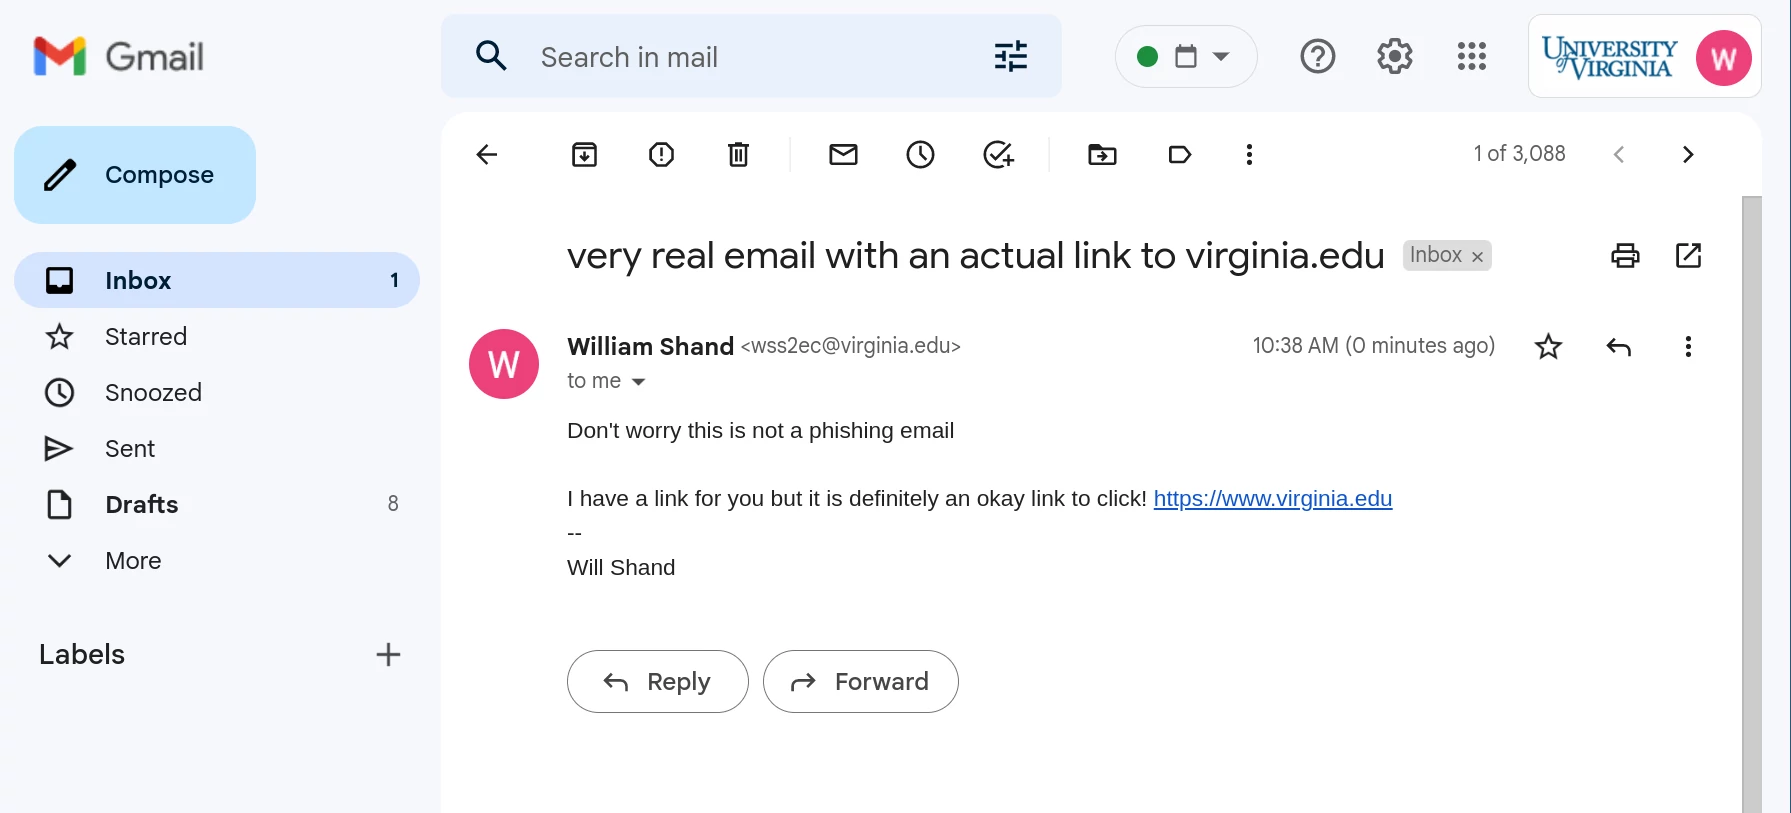Remove the Inbox label with its X
Viewport: 1791px width, 813px height.
1477,257
